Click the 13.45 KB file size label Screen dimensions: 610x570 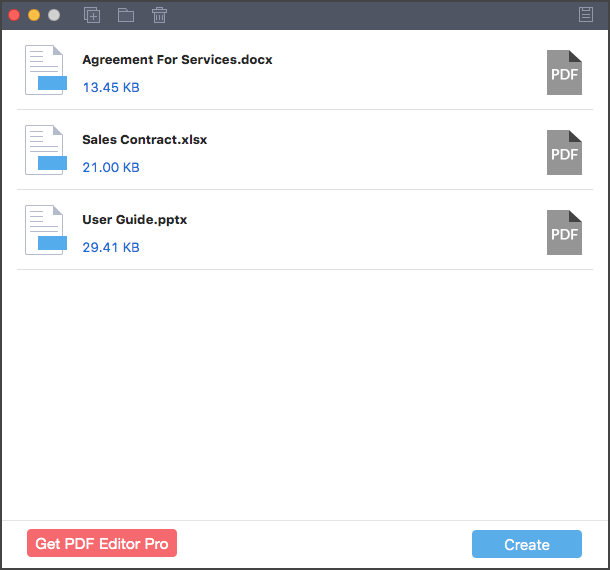click(111, 88)
